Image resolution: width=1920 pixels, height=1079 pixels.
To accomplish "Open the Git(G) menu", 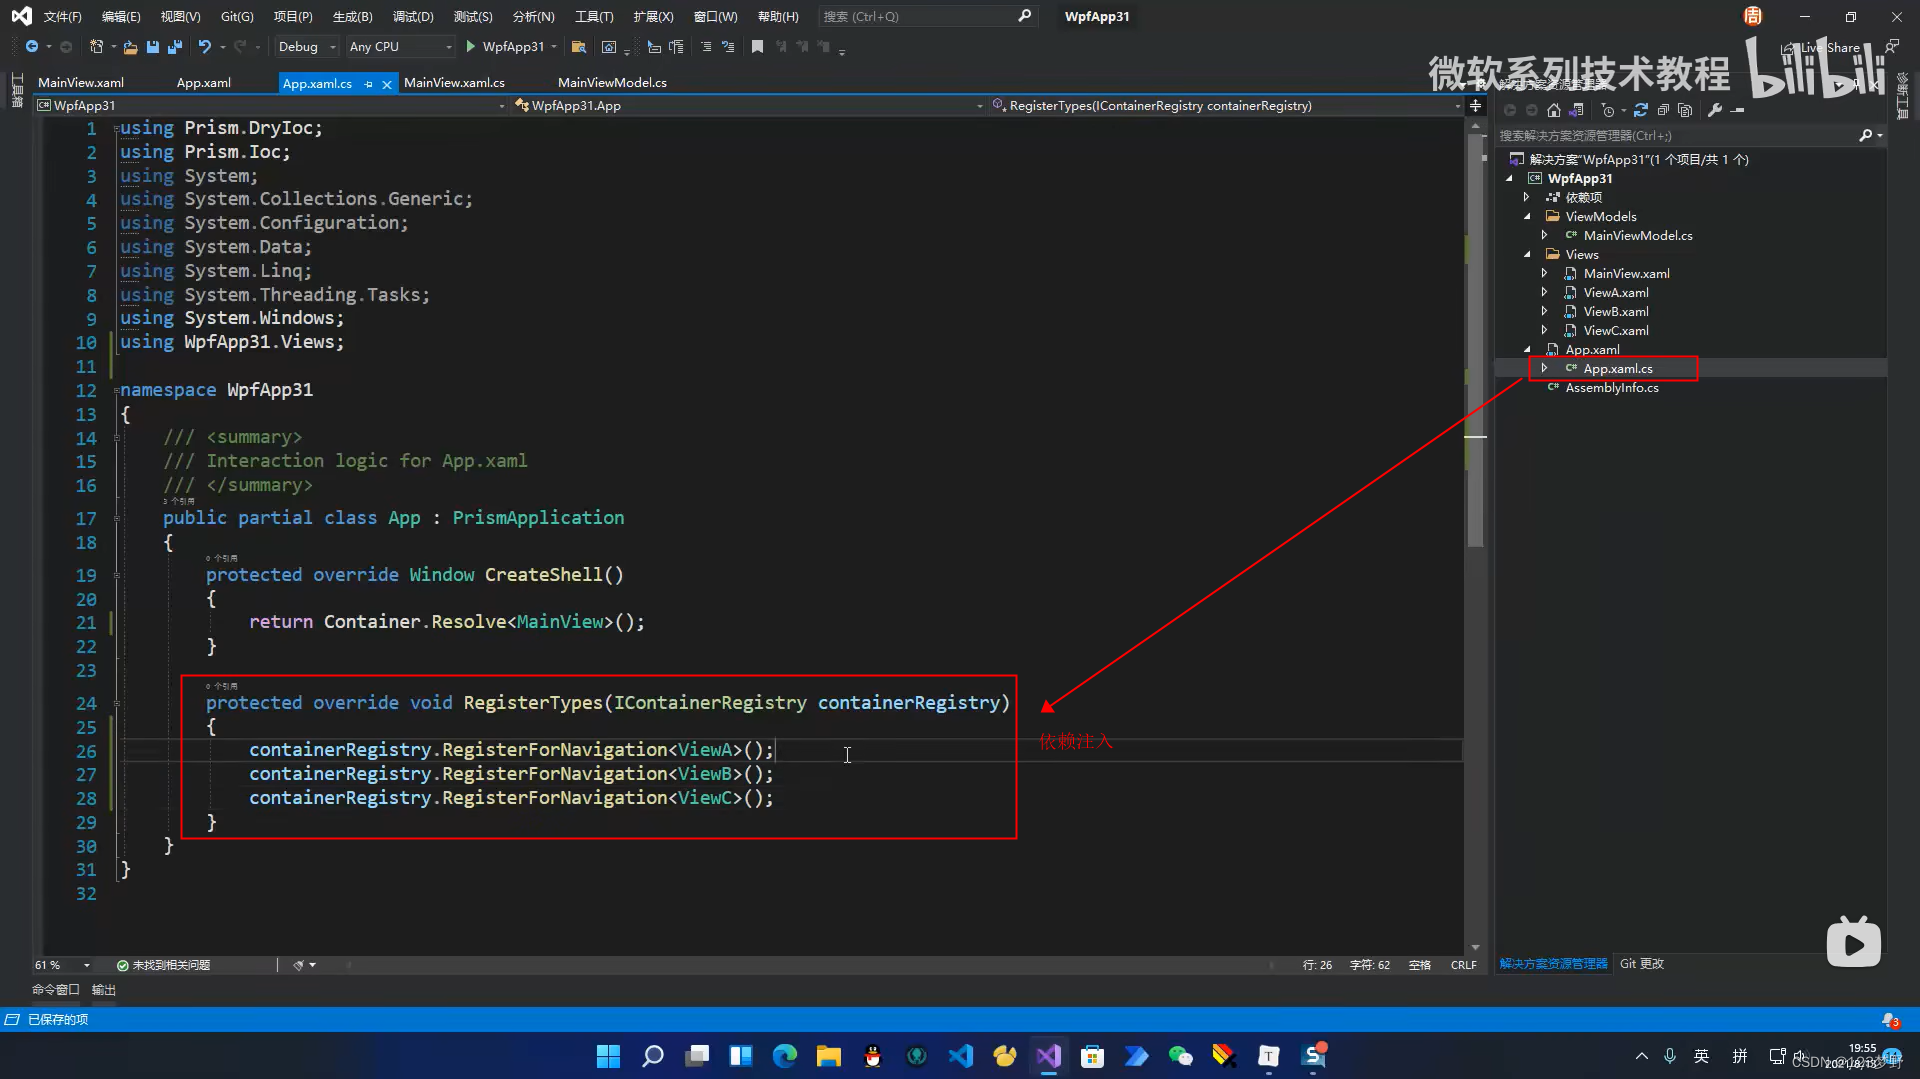I will tap(237, 17).
